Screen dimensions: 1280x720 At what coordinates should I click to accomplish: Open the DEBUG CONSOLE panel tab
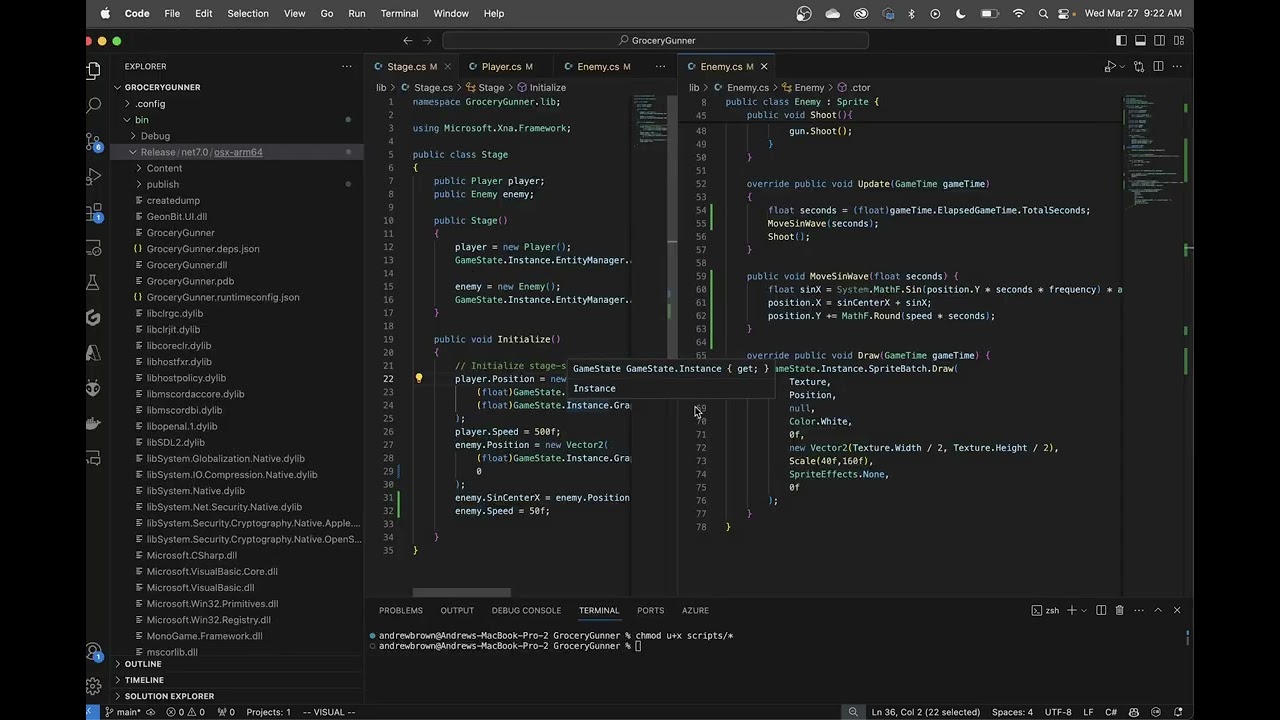click(x=526, y=610)
